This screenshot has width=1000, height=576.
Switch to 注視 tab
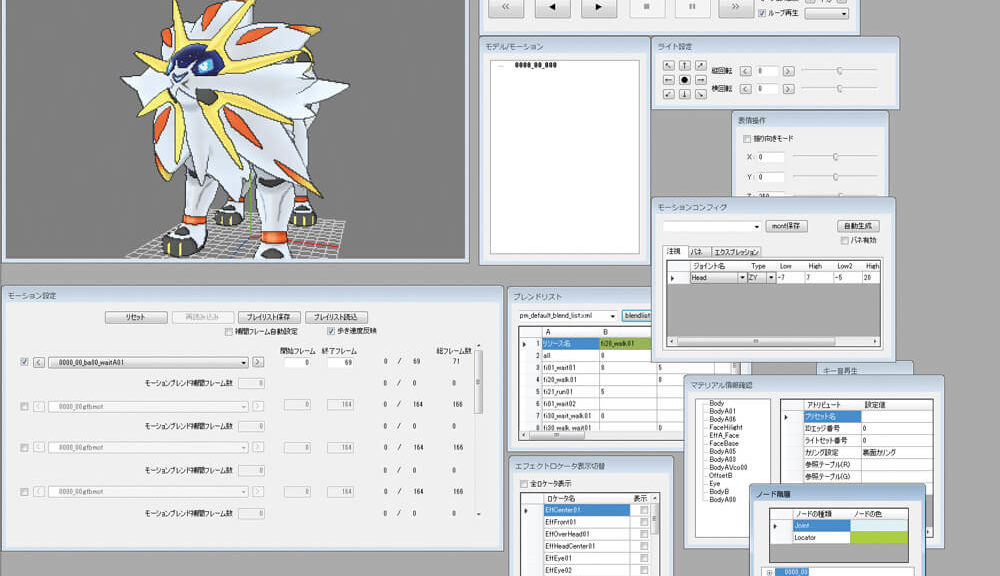674,251
